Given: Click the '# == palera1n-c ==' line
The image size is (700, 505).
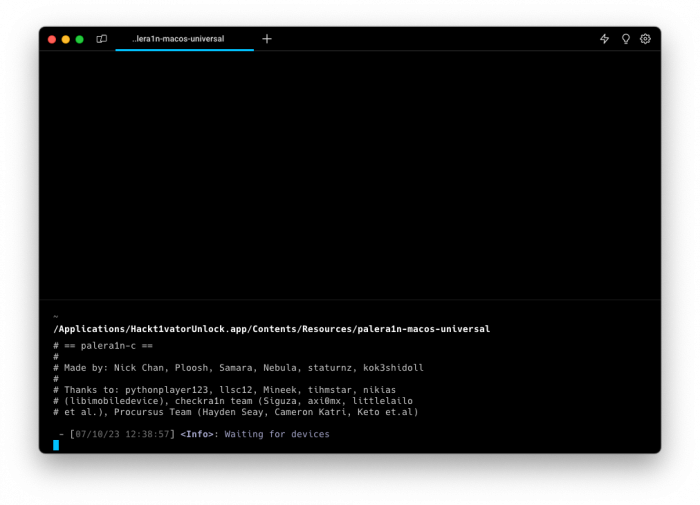Looking at the screenshot, I should click(103, 346).
